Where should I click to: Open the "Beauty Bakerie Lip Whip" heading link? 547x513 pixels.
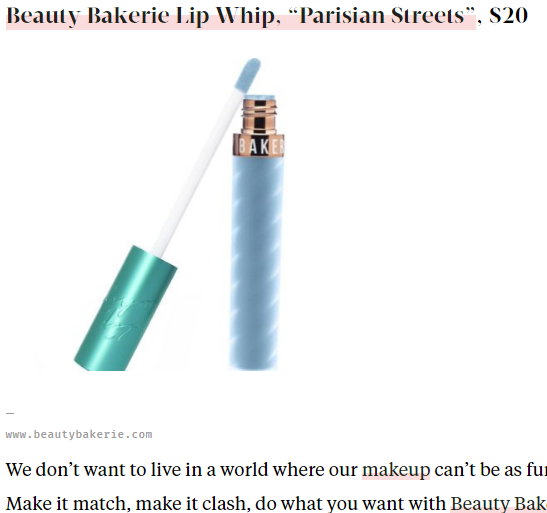241,16
